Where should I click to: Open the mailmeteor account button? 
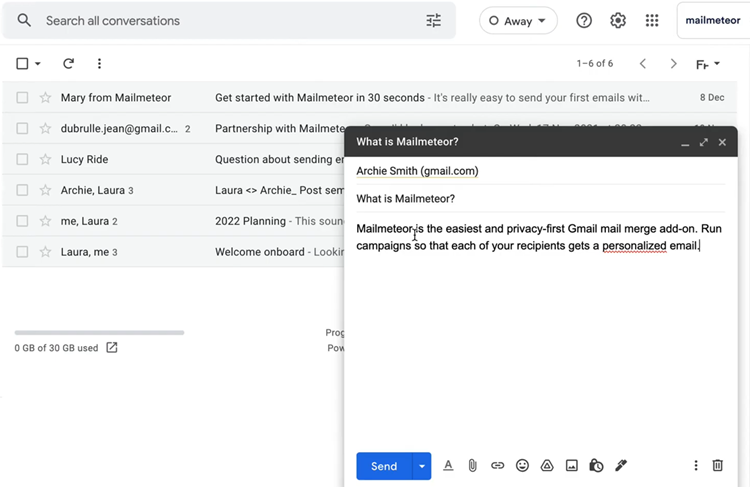point(713,21)
